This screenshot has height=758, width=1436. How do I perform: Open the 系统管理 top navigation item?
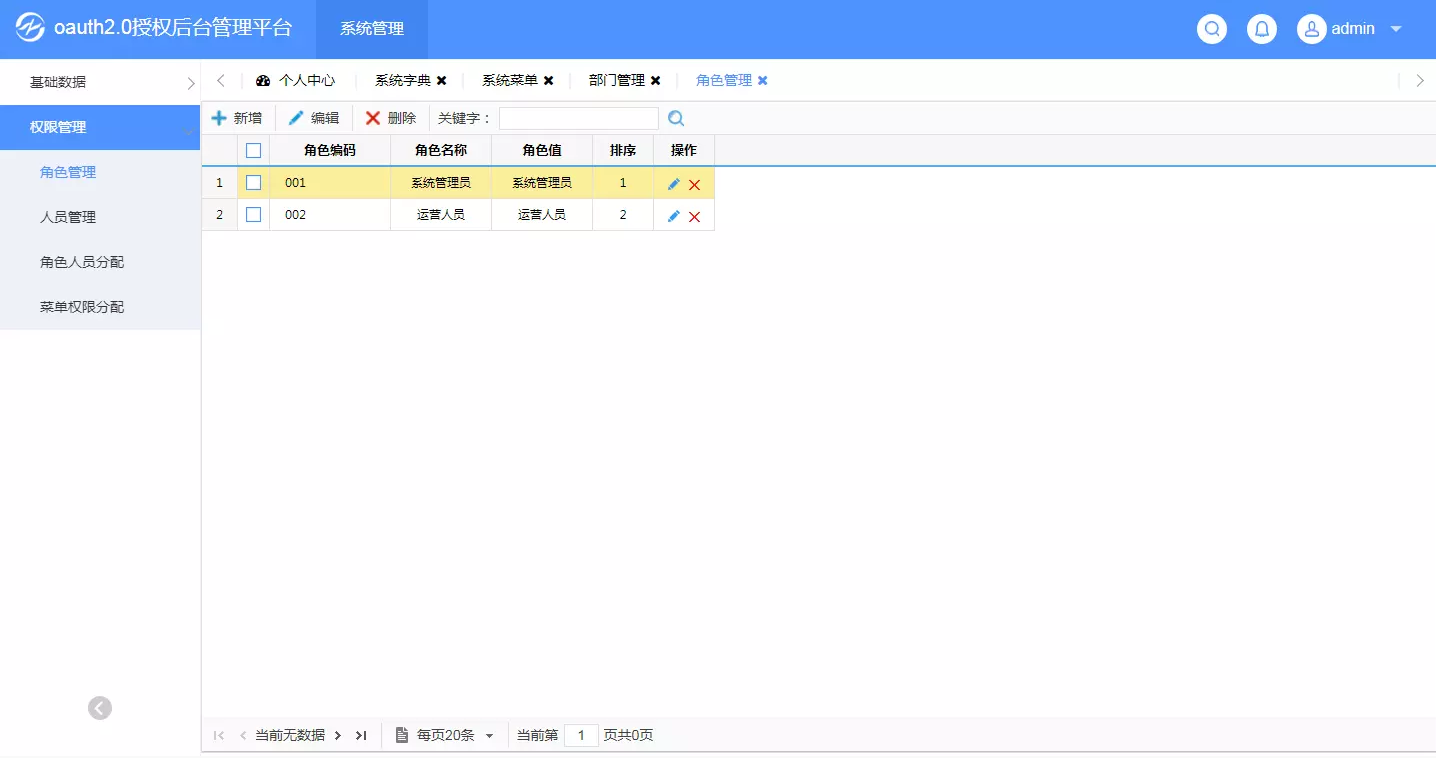[x=372, y=29]
